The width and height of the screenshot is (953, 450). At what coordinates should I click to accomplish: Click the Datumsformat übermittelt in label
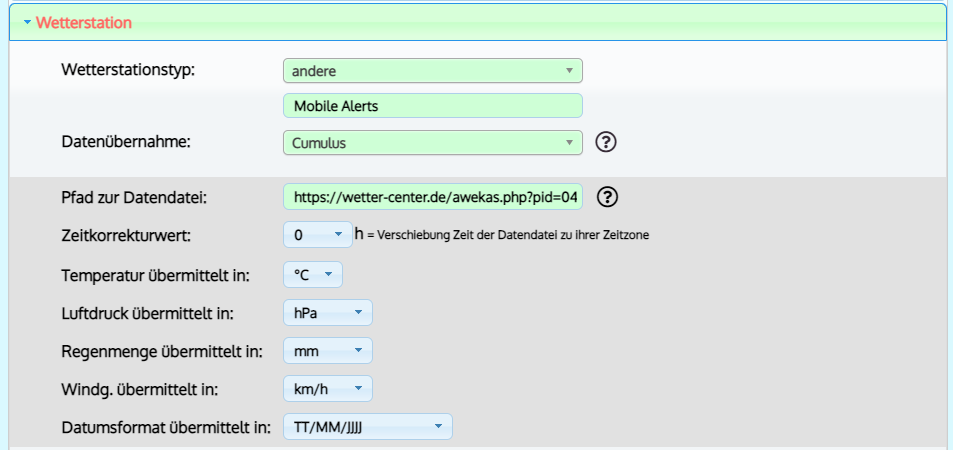tap(166, 428)
